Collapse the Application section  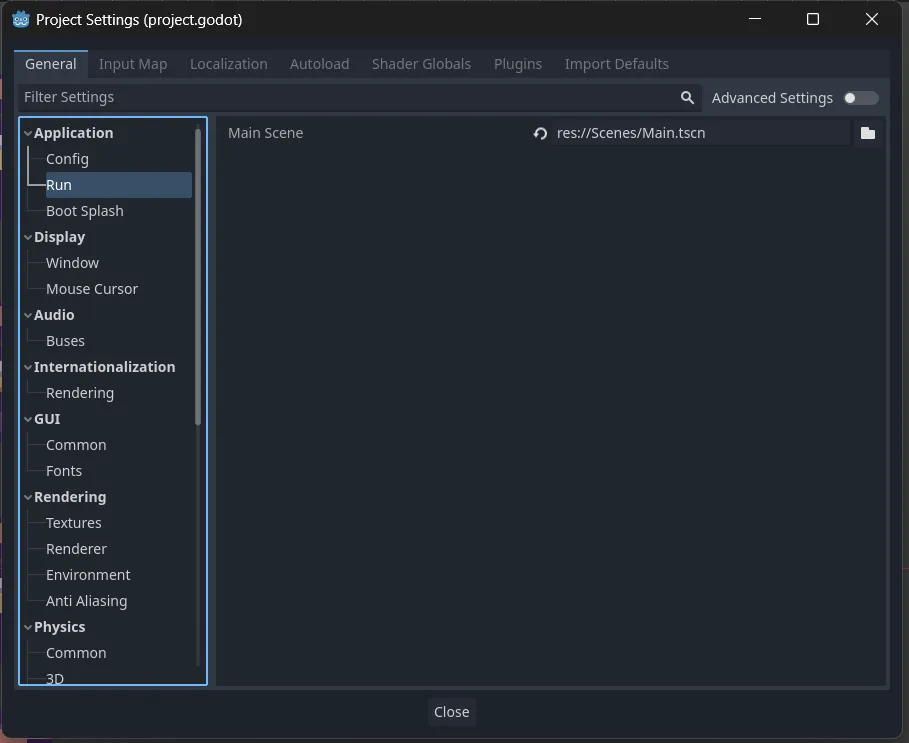[28, 133]
